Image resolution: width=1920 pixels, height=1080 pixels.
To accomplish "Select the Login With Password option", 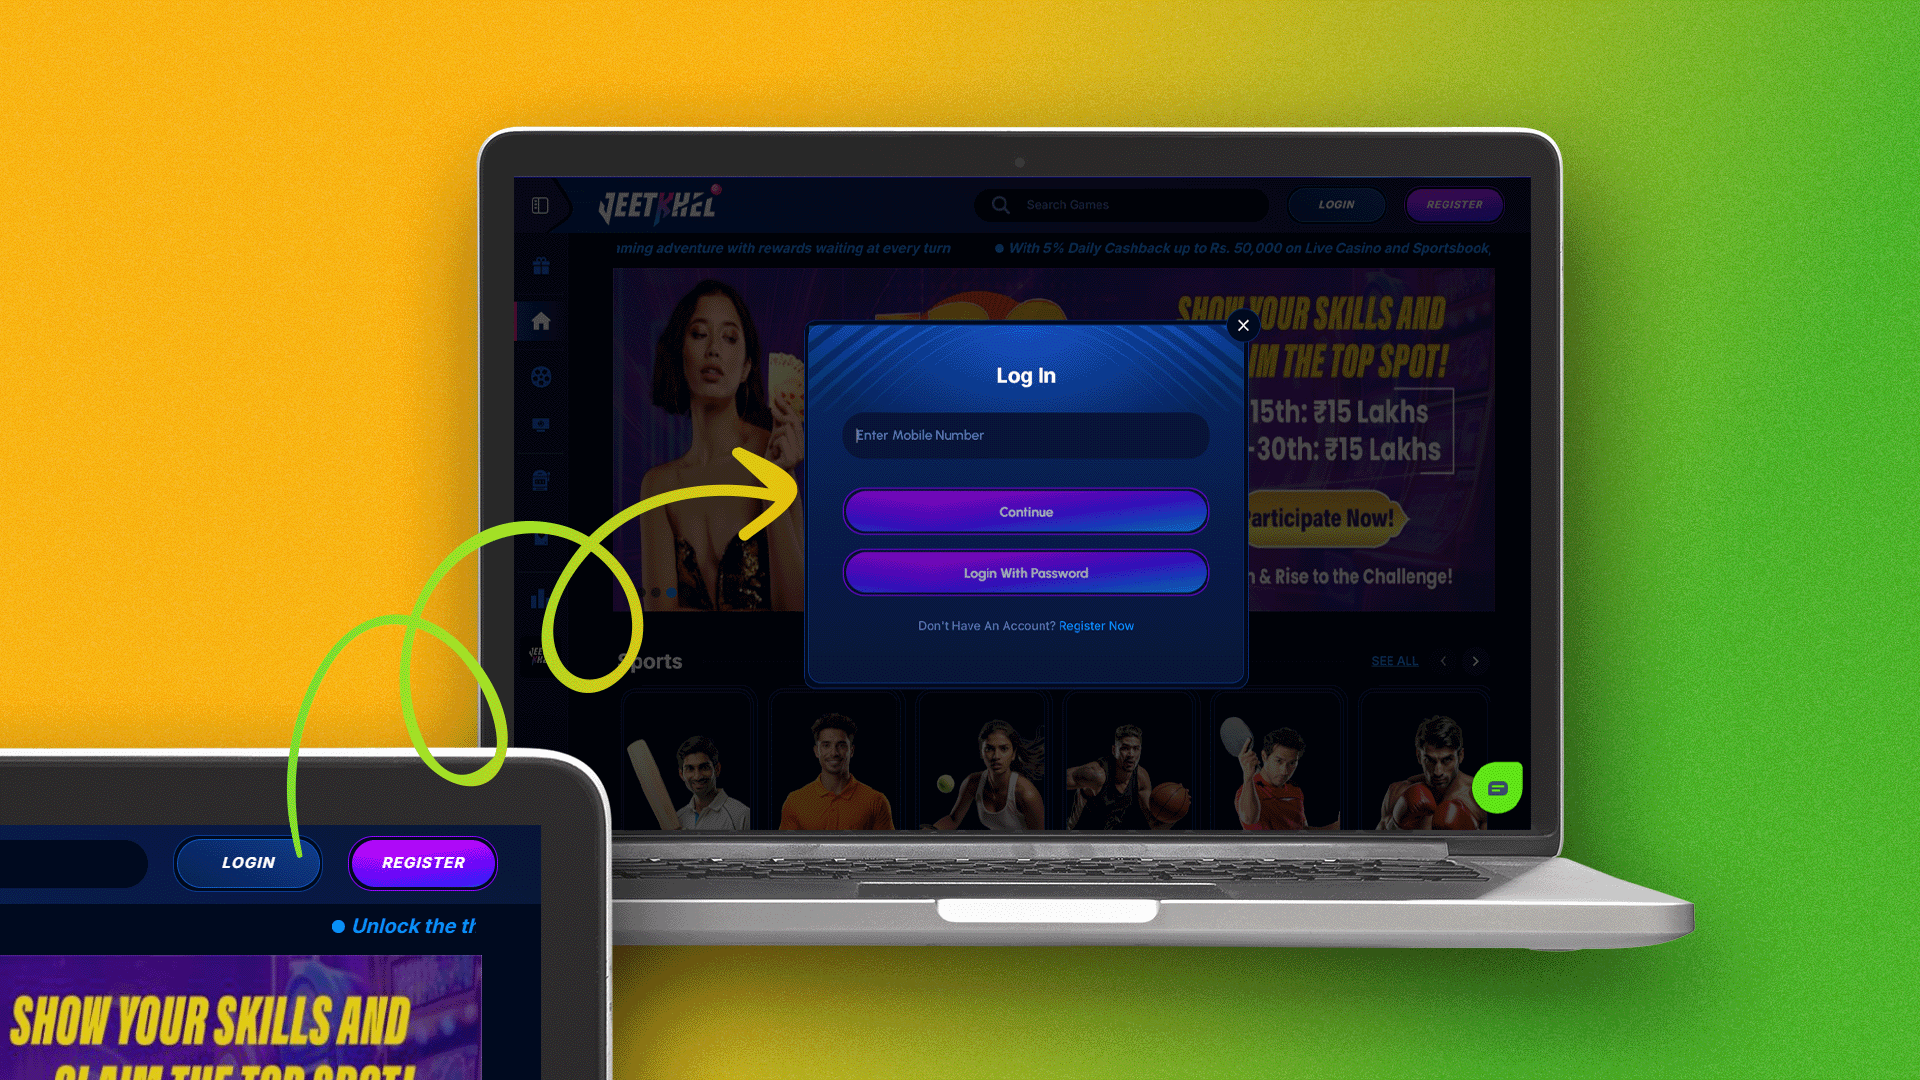I will 1026,572.
